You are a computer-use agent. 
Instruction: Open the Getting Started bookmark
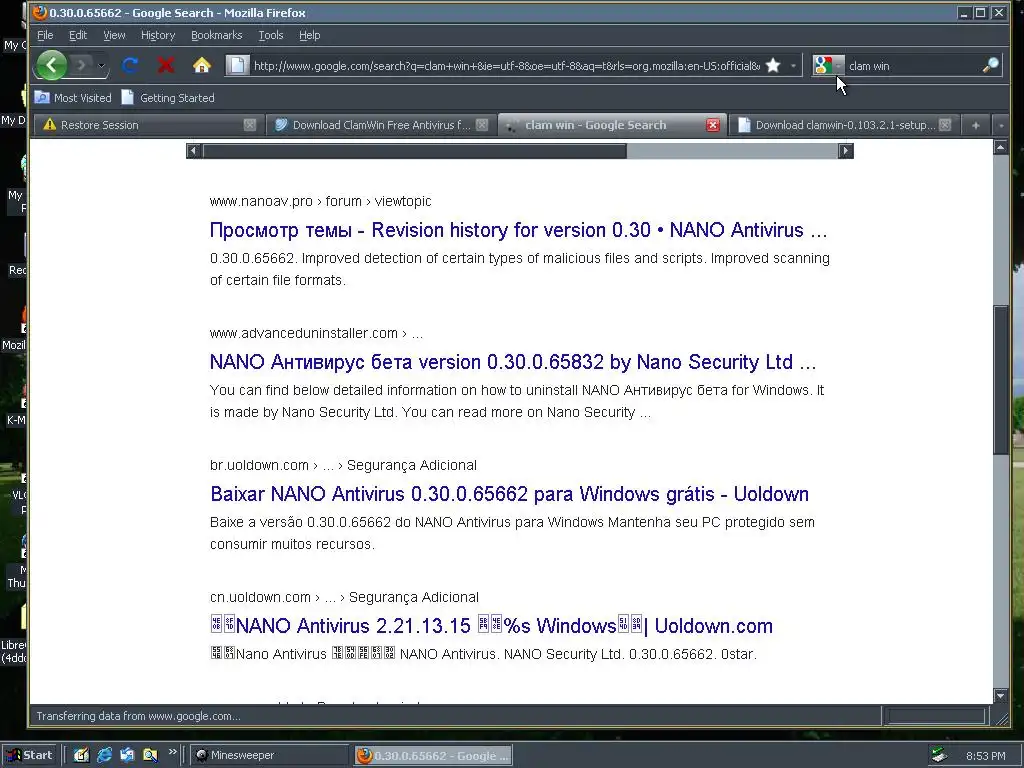pos(168,98)
